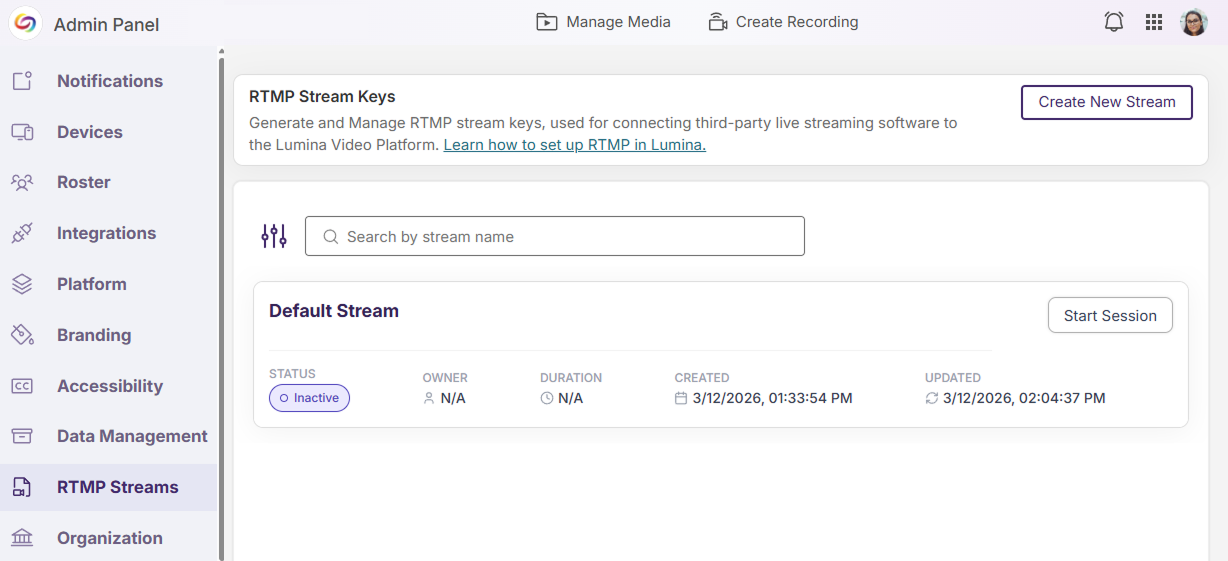Viewport: 1228px width, 561px height.
Task: Open the stream filter sliders icon
Action: click(274, 236)
